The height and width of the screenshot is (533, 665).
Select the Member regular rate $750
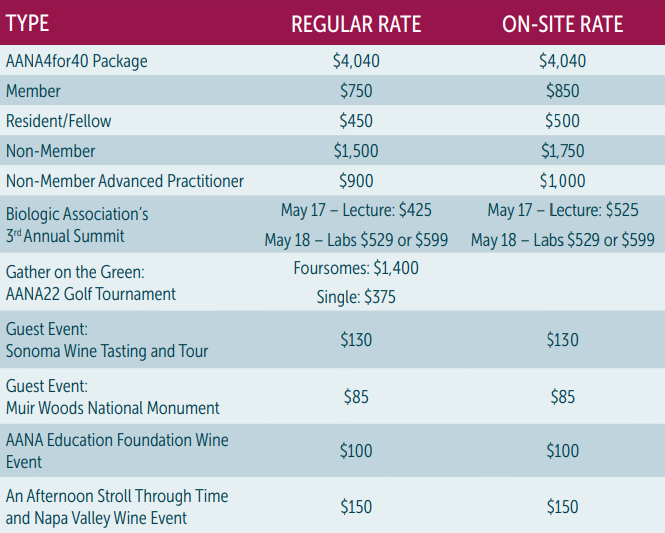356,91
